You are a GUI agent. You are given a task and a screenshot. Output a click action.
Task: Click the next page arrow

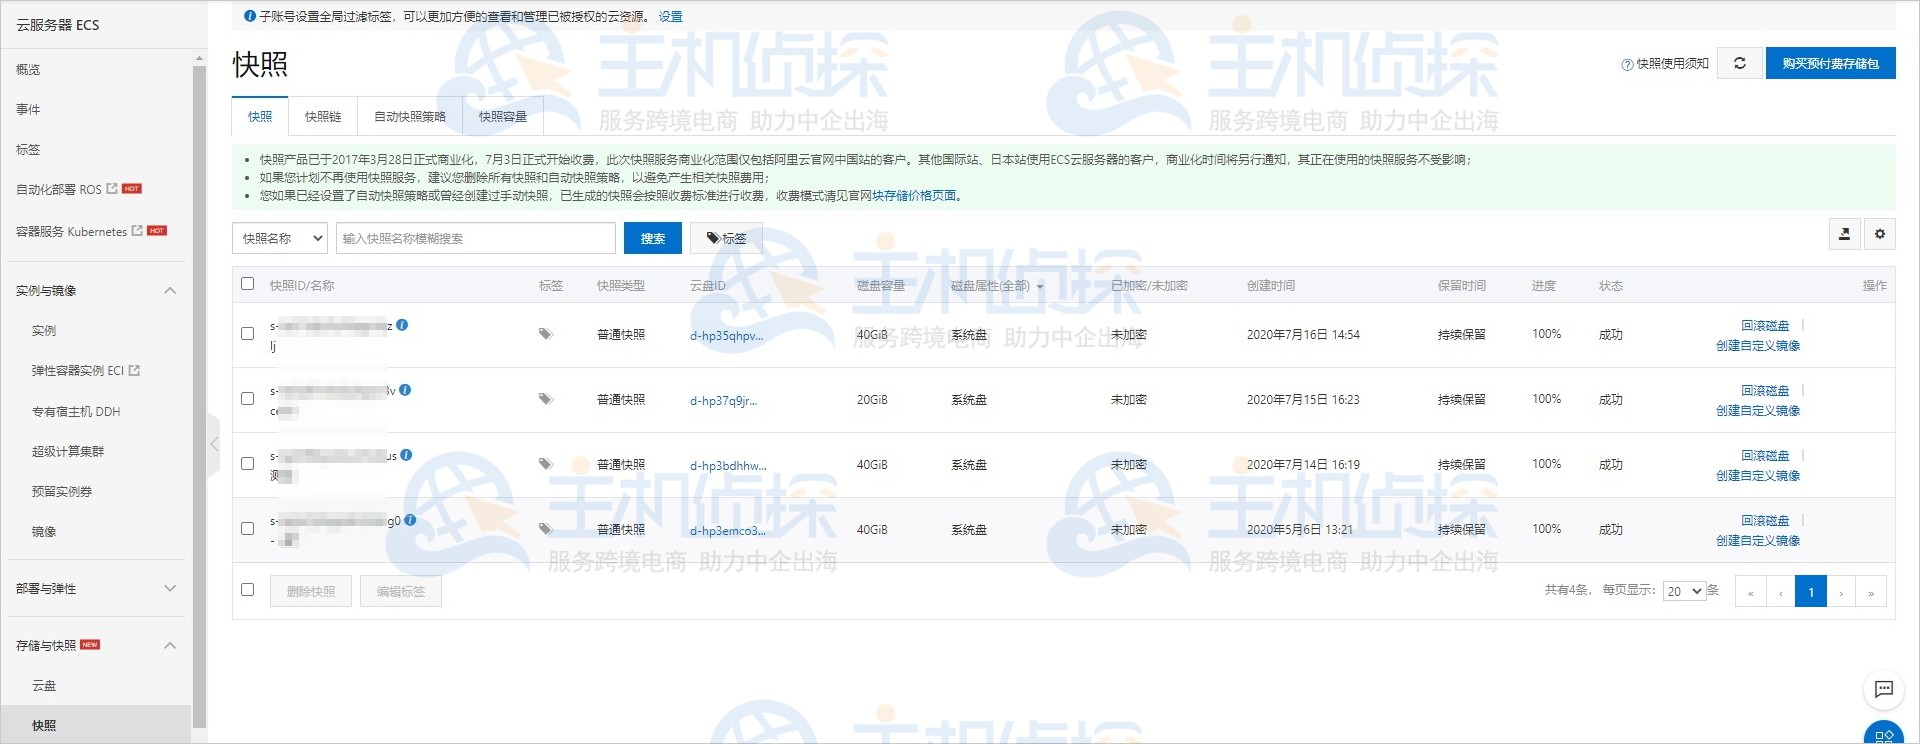(x=1841, y=591)
